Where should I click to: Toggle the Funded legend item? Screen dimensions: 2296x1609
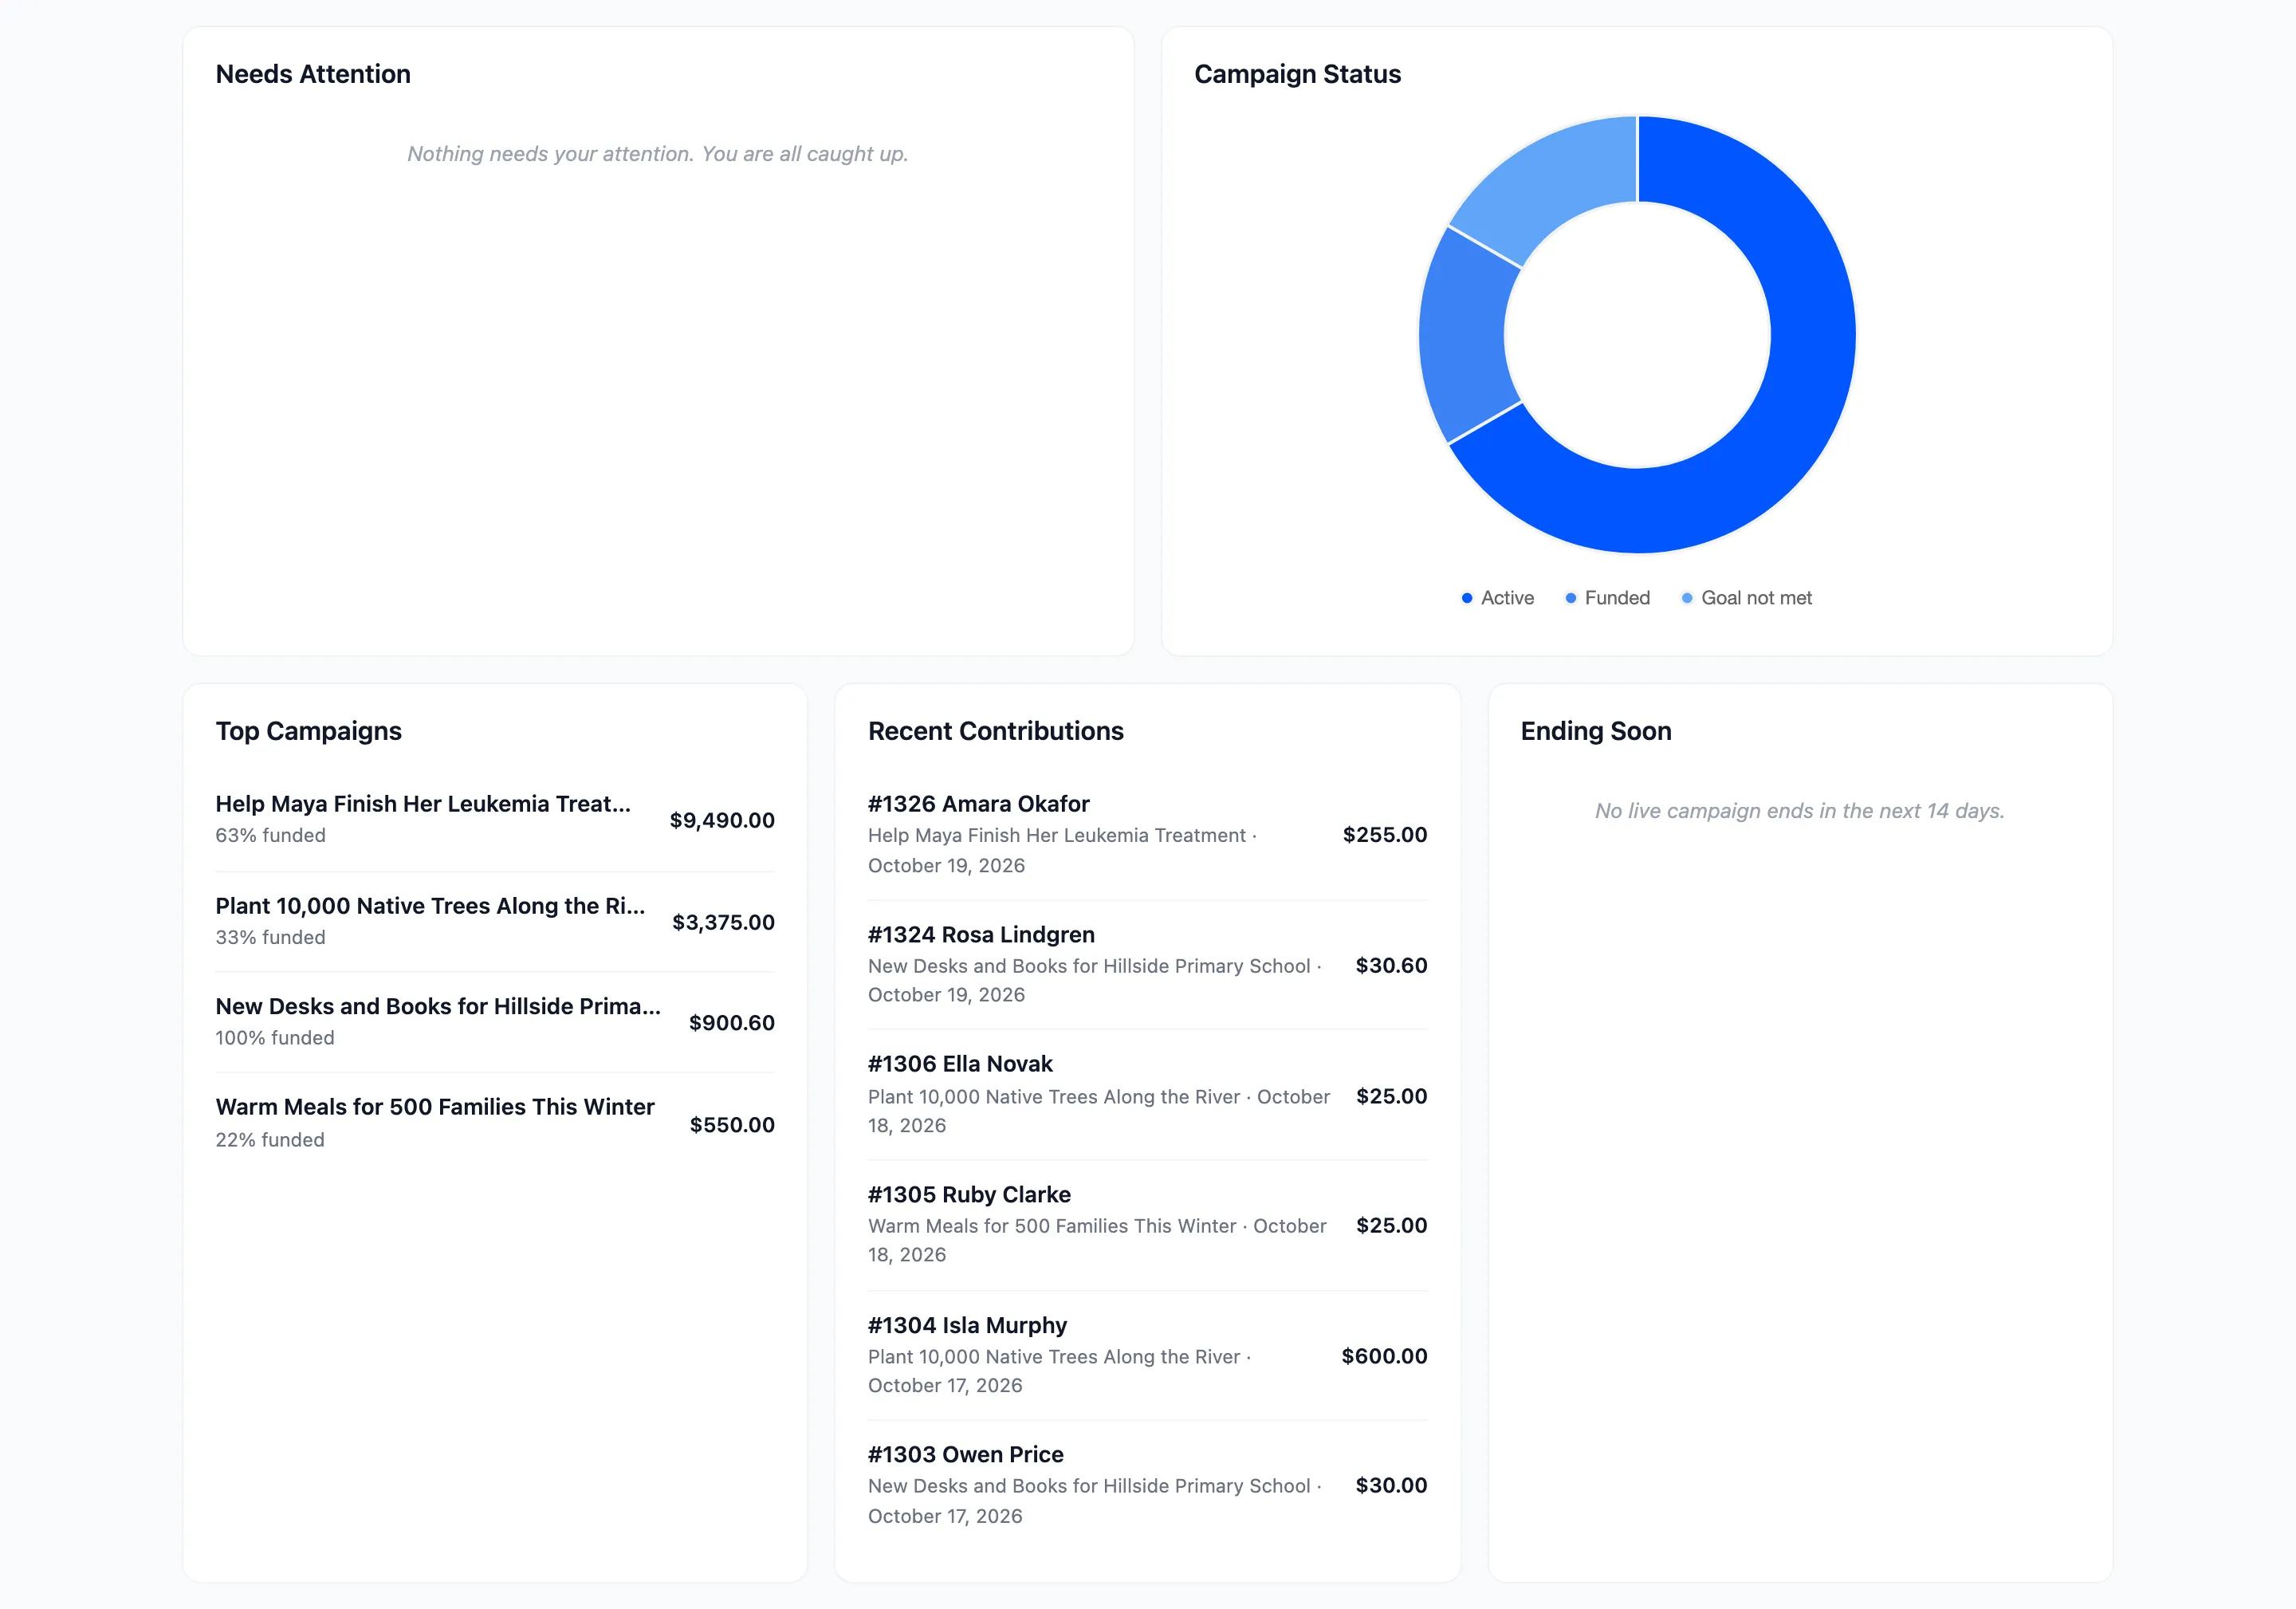coord(1607,598)
